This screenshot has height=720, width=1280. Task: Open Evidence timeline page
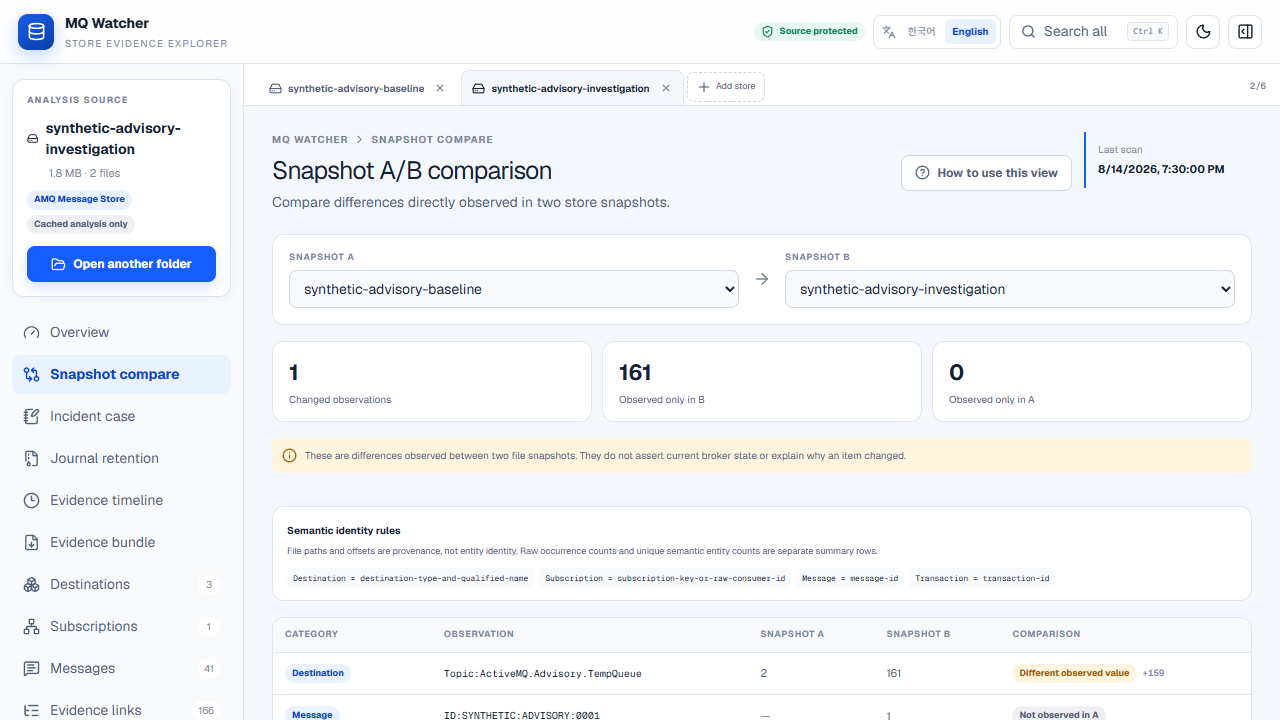coord(121,500)
